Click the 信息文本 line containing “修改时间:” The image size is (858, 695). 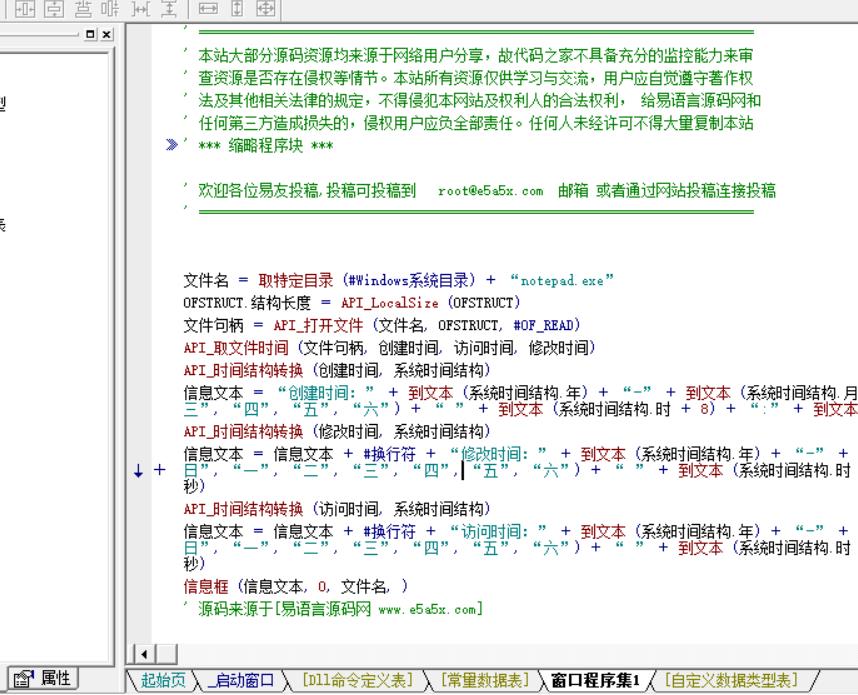click(520, 470)
